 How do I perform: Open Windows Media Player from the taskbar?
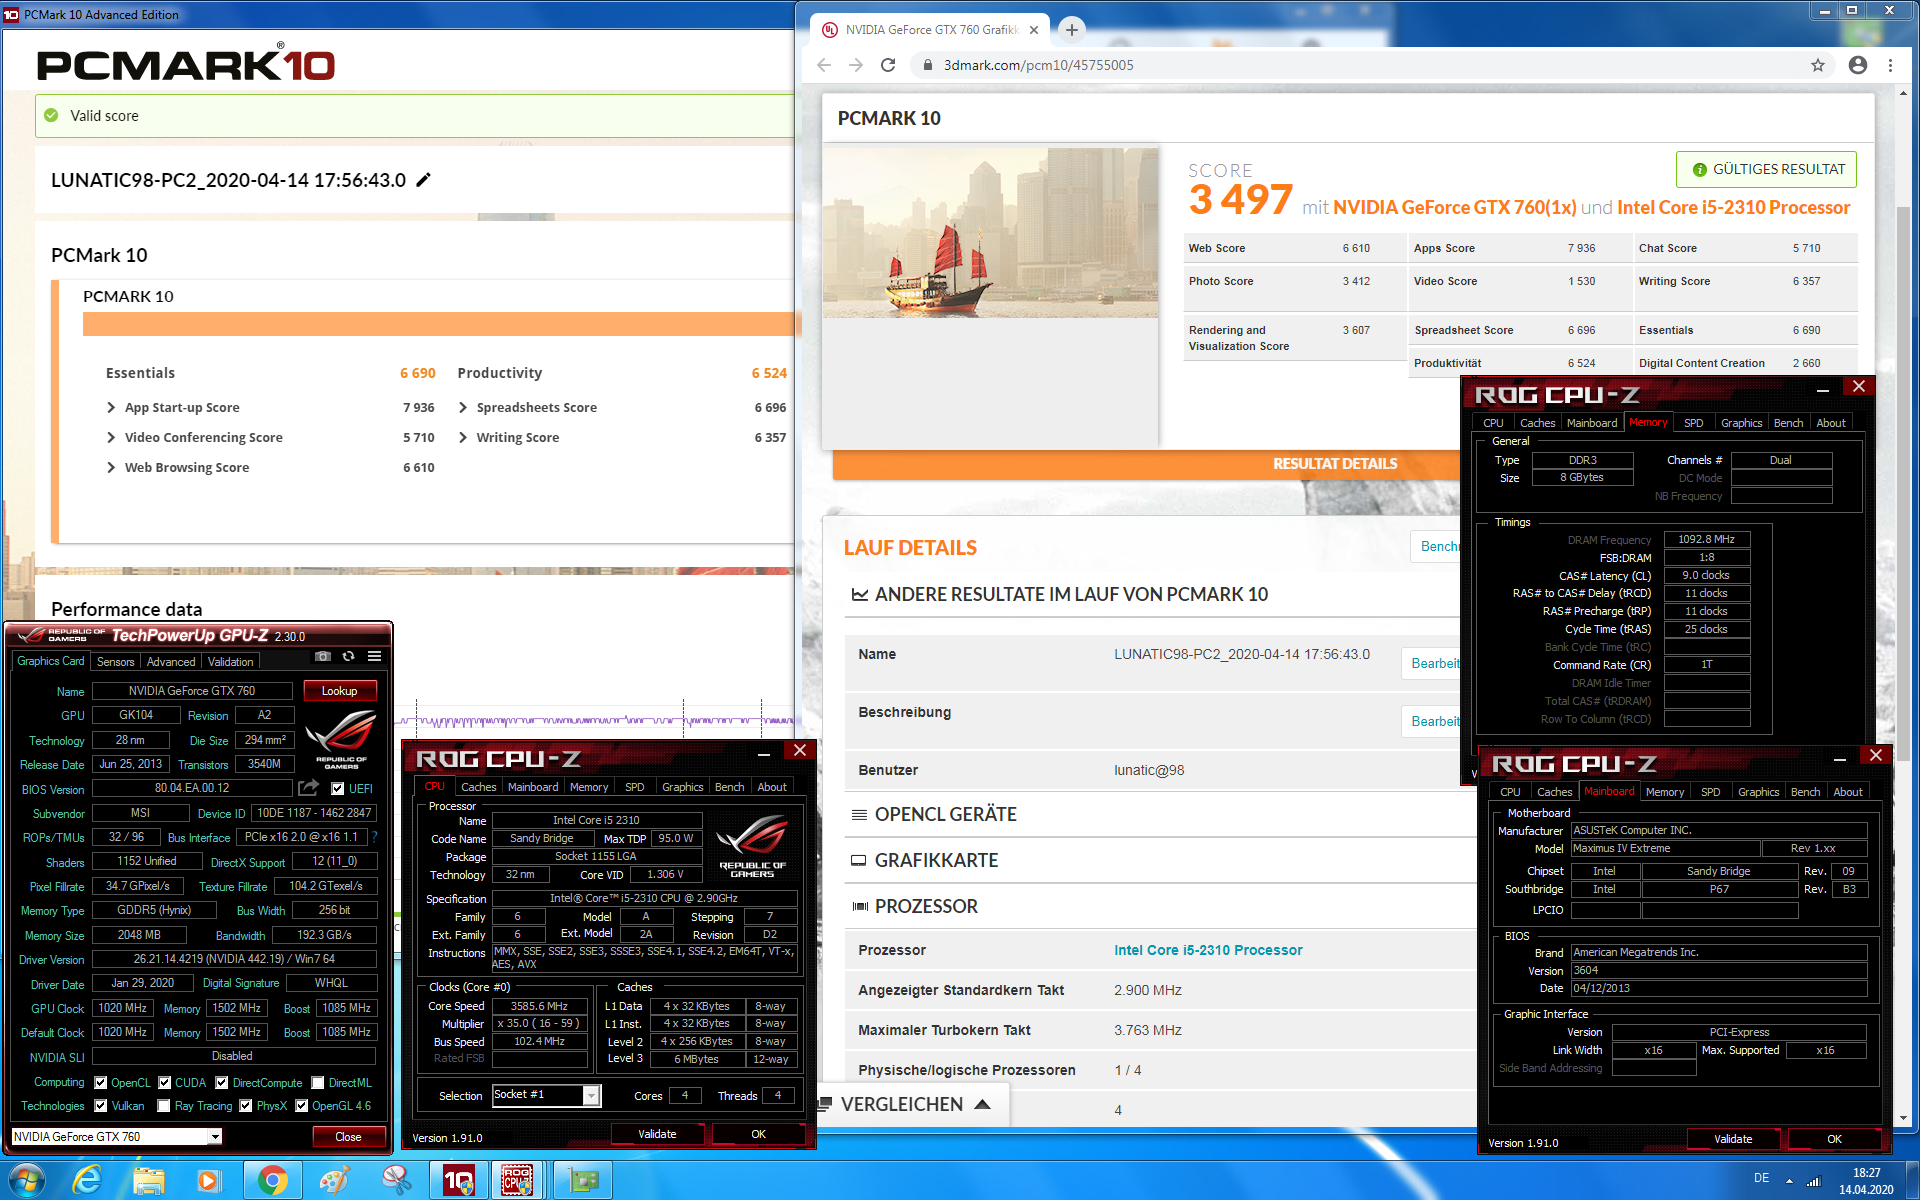coord(209,1180)
